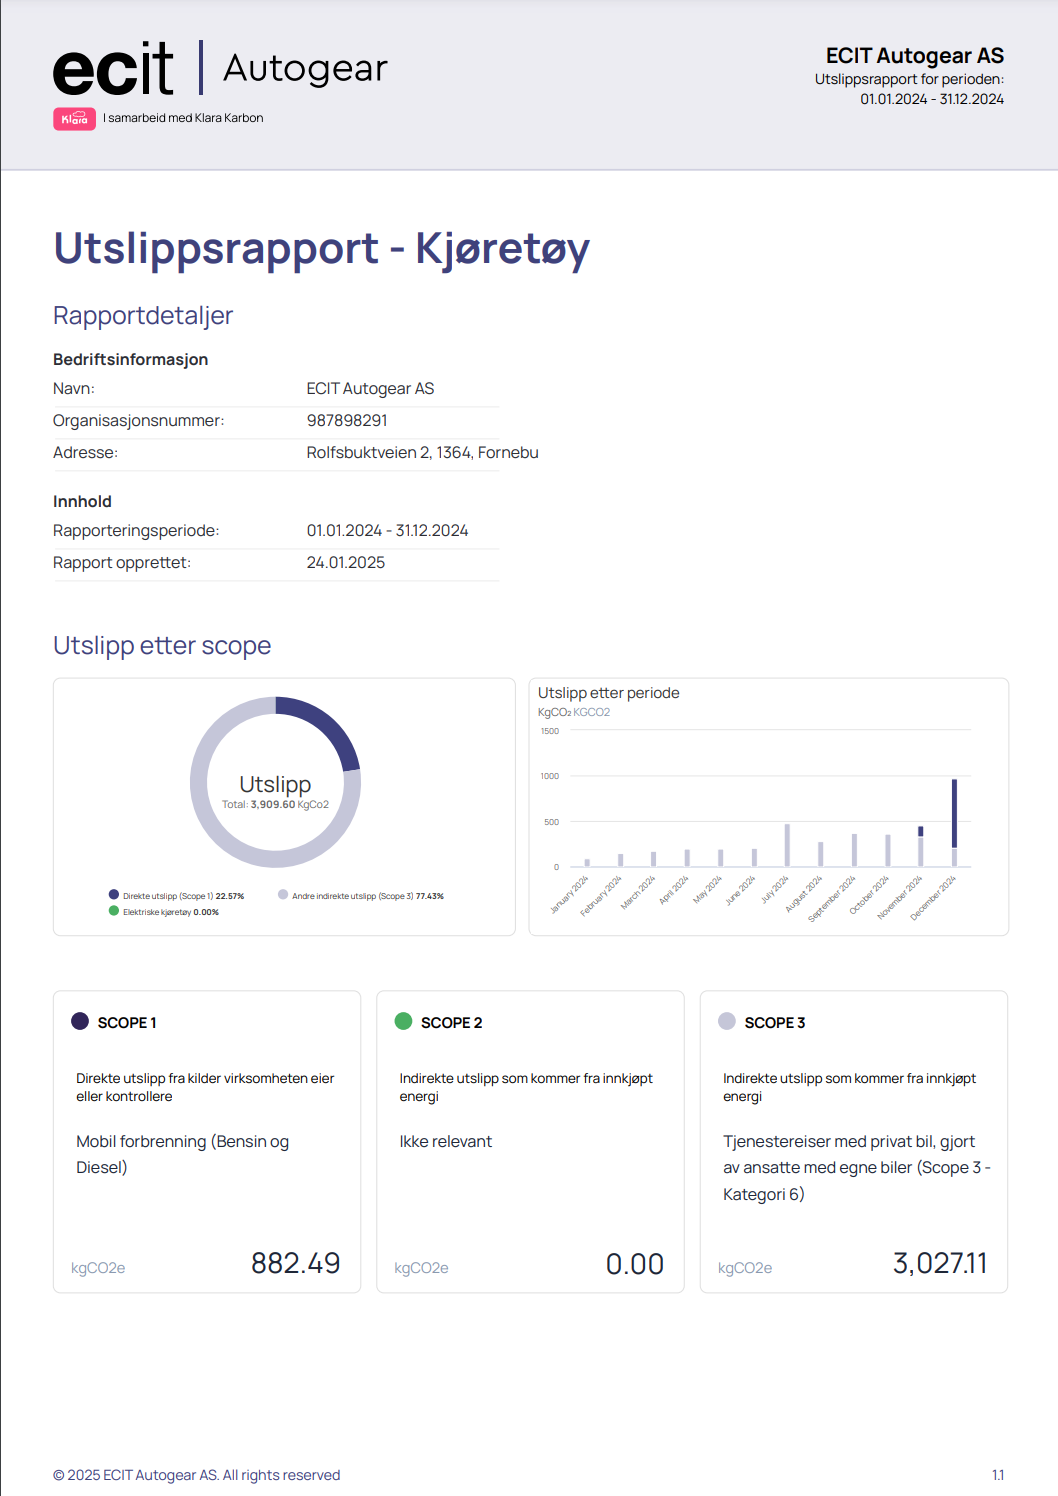The width and height of the screenshot is (1058, 1496).
Task: Click the address 'Rolfsbuktveien 2, 1364, Fornebu'
Action: pyautogui.click(x=423, y=452)
